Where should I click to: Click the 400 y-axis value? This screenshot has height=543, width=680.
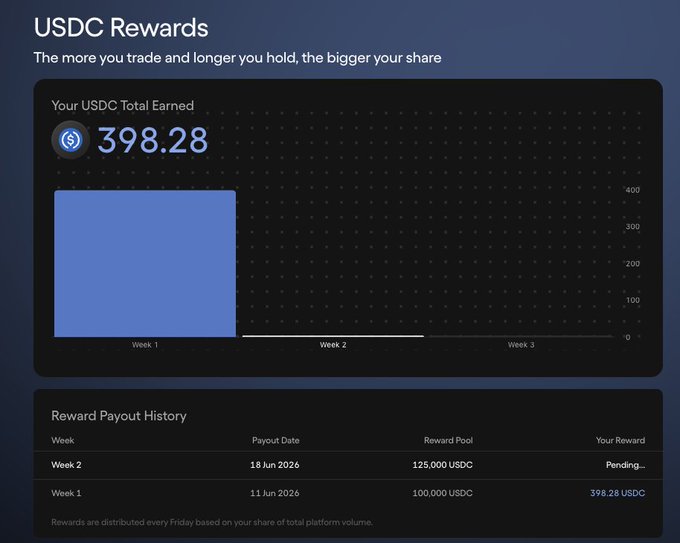(x=632, y=190)
